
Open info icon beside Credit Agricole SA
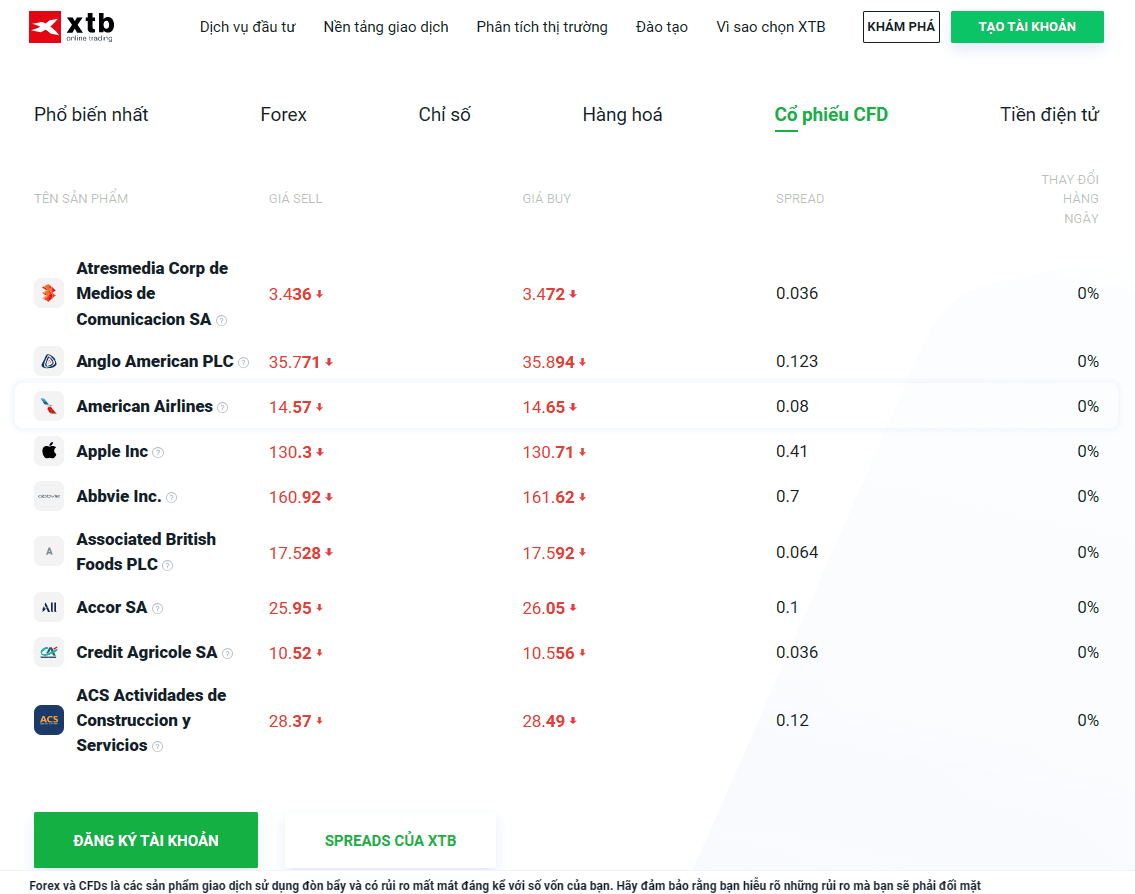tap(227, 654)
